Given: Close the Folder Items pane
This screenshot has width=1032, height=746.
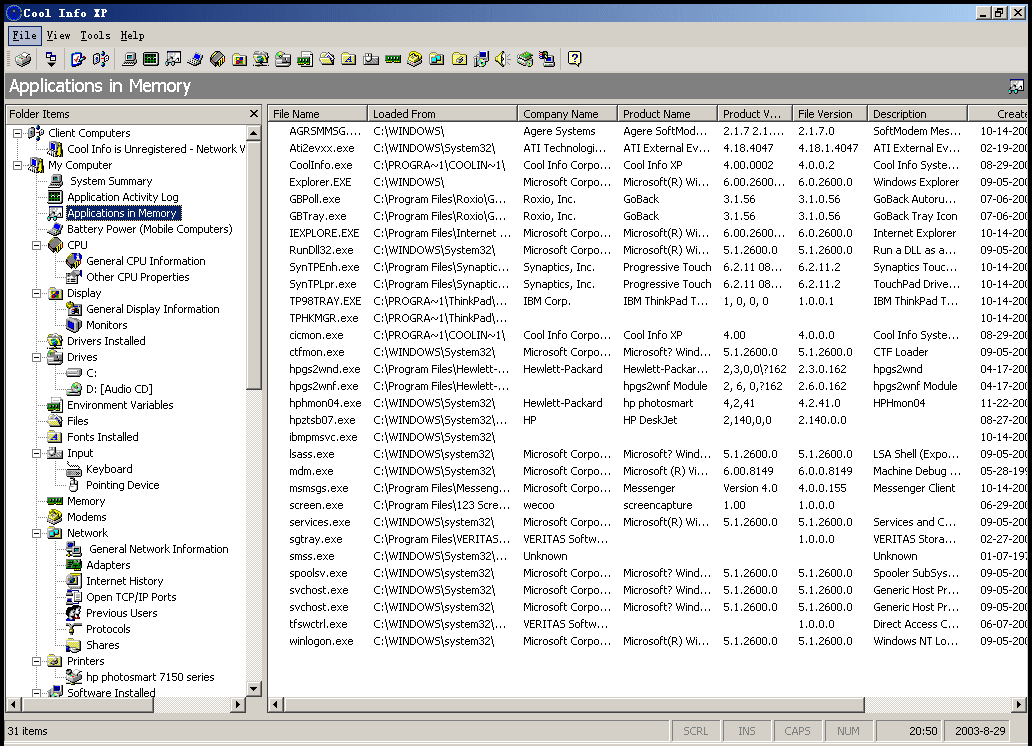Looking at the screenshot, I should [x=254, y=114].
